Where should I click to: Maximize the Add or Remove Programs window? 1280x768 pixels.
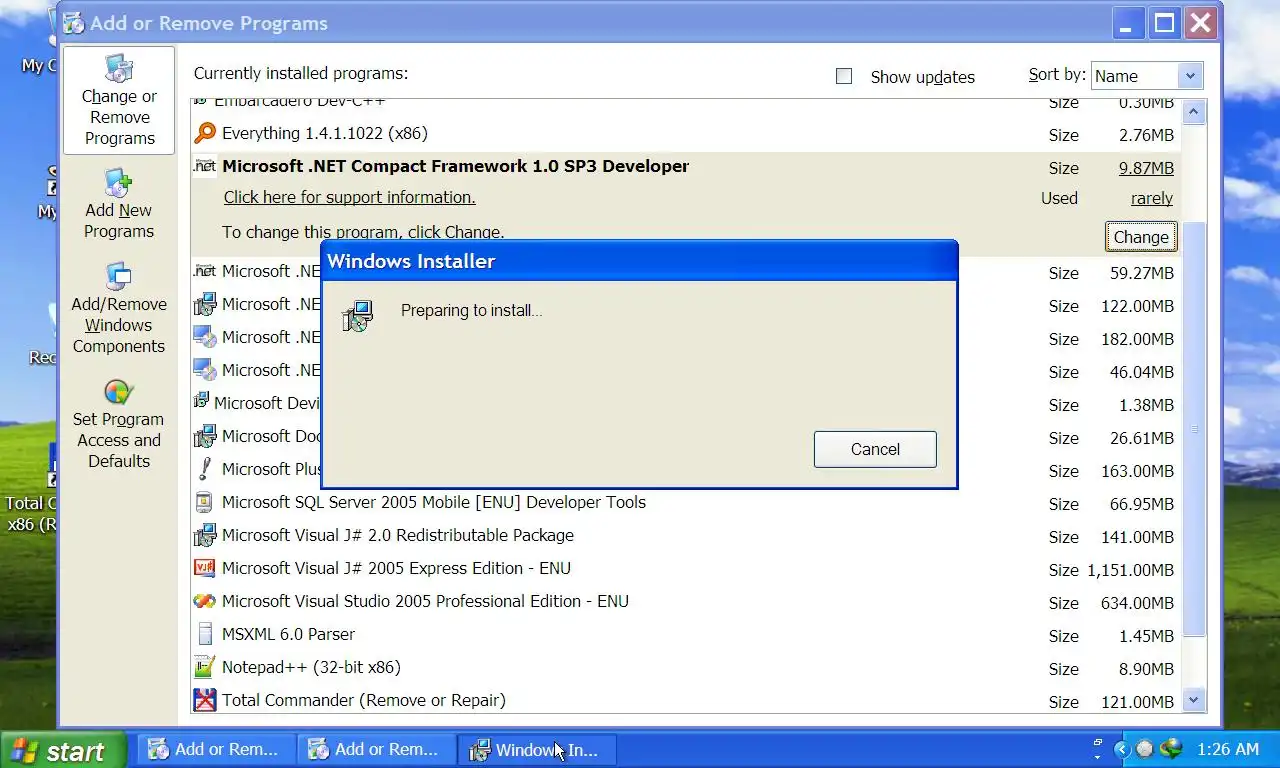(x=1164, y=23)
